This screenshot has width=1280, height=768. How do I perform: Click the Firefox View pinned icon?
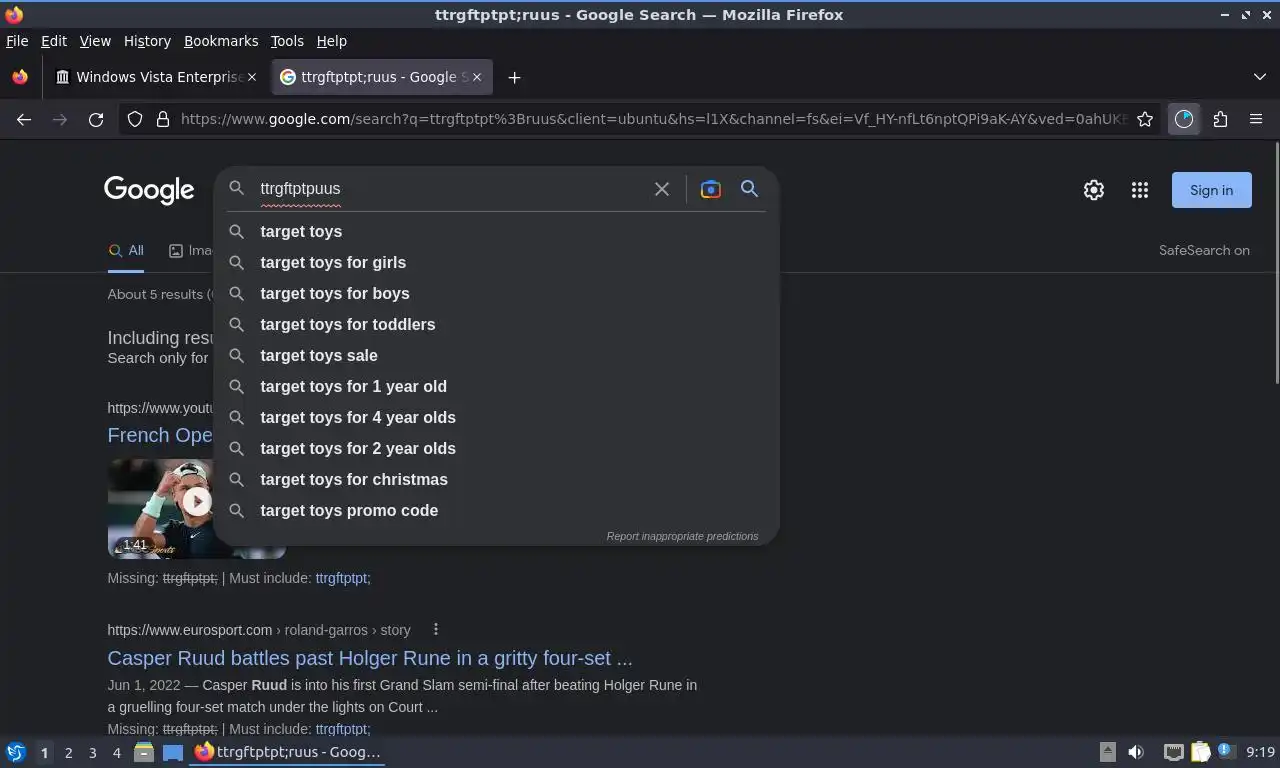click(x=20, y=77)
